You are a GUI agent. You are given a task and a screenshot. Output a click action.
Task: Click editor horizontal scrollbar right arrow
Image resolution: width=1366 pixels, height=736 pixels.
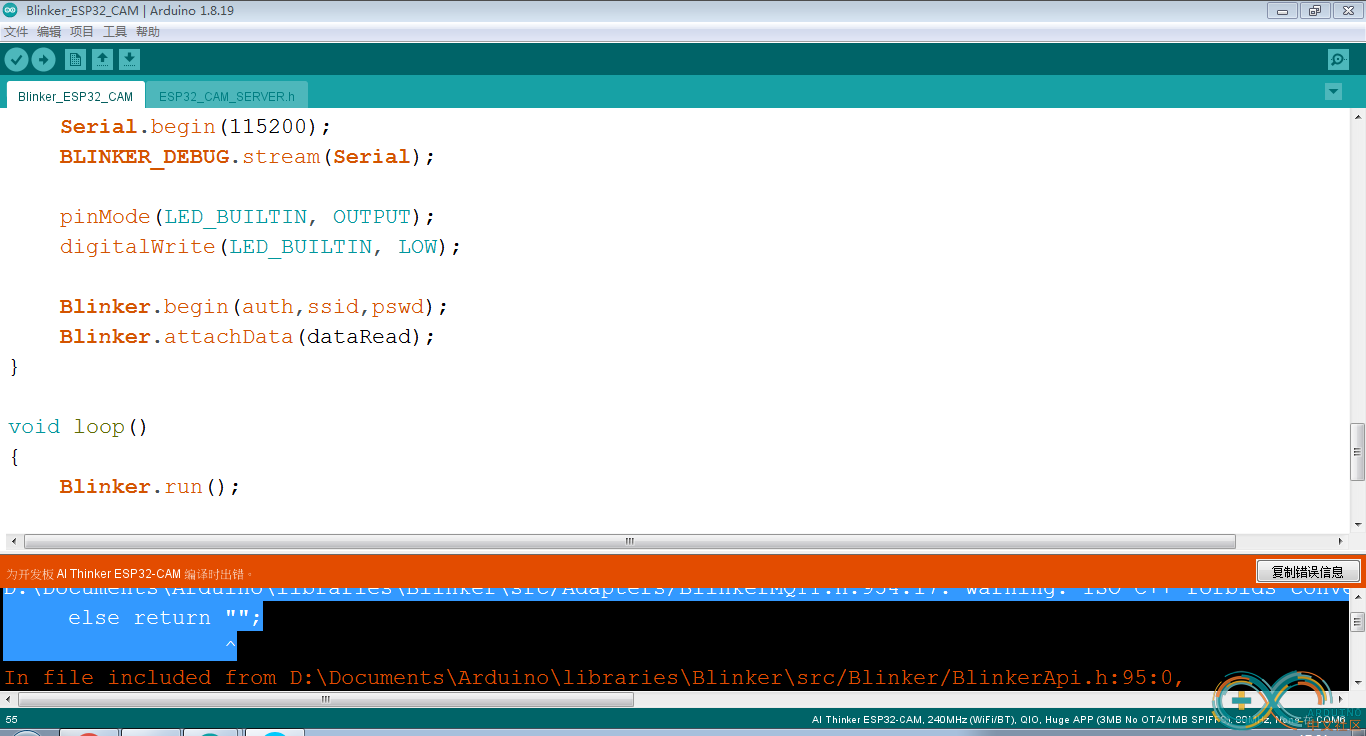[x=1340, y=541]
